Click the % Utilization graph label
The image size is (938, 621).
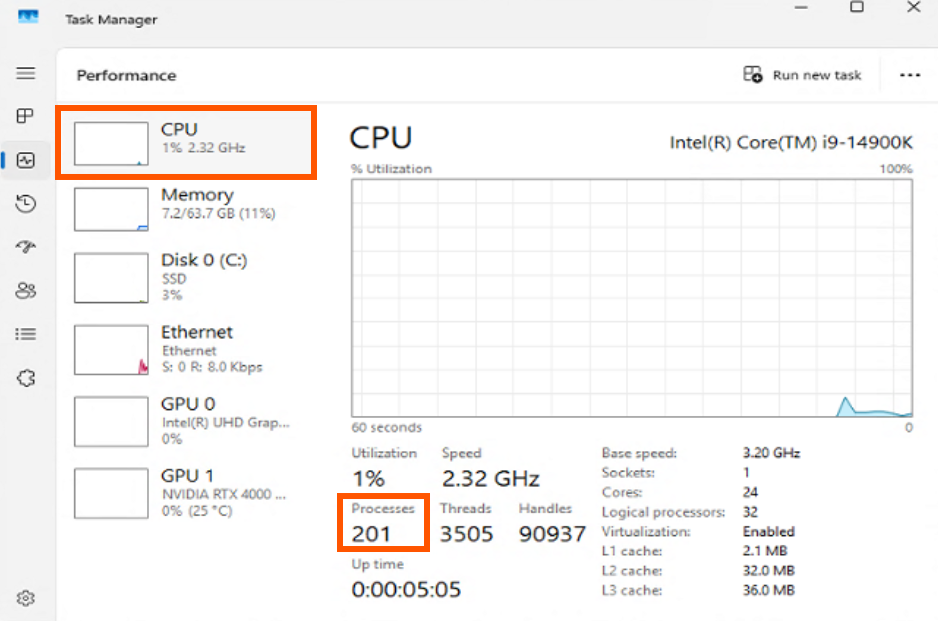(x=391, y=169)
